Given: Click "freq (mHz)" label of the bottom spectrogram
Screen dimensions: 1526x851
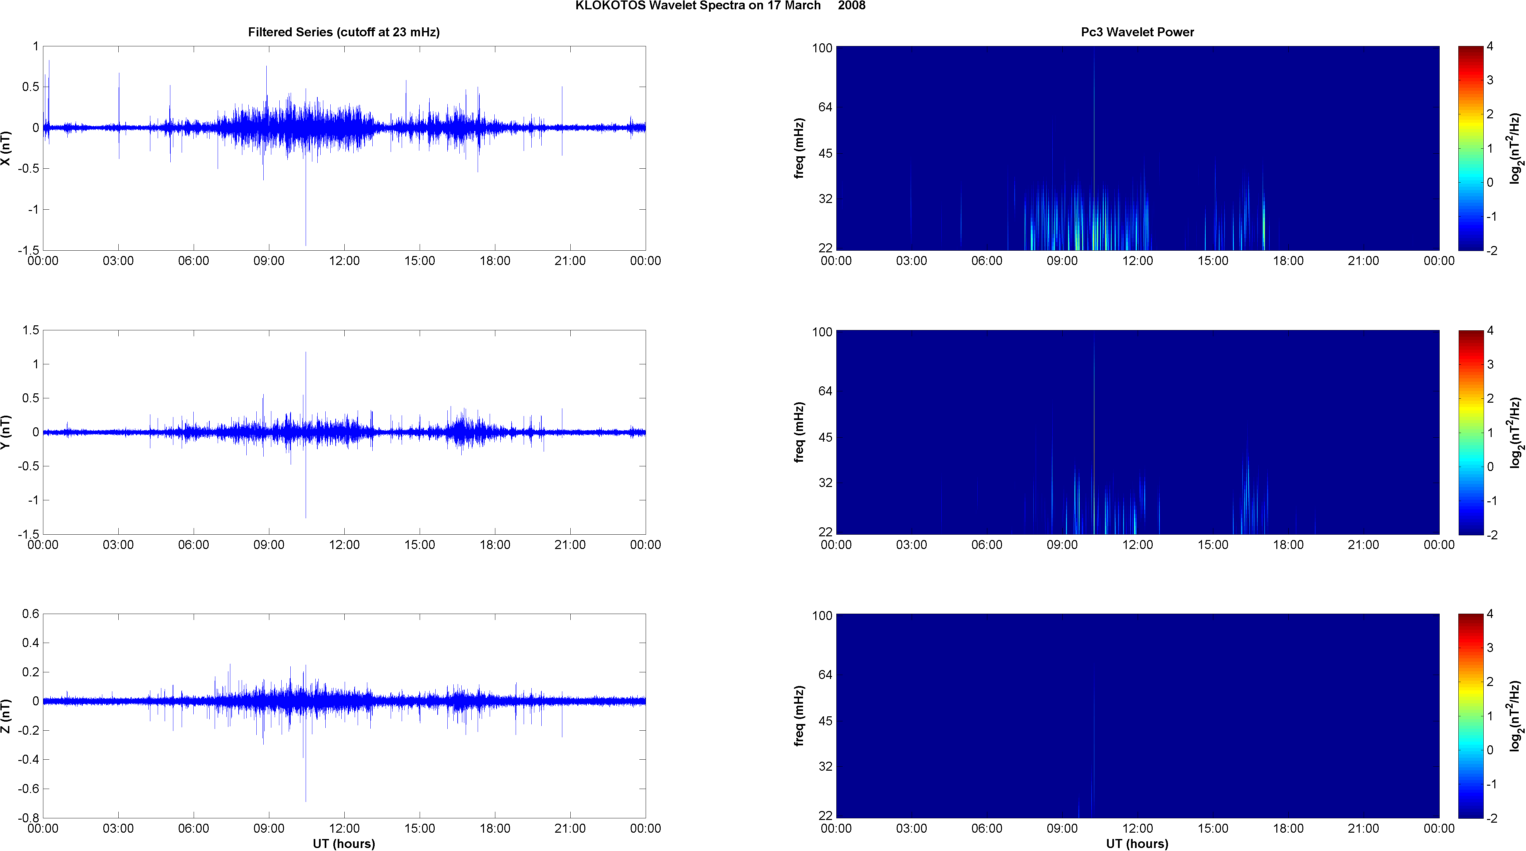Looking at the screenshot, I should tap(800, 716).
